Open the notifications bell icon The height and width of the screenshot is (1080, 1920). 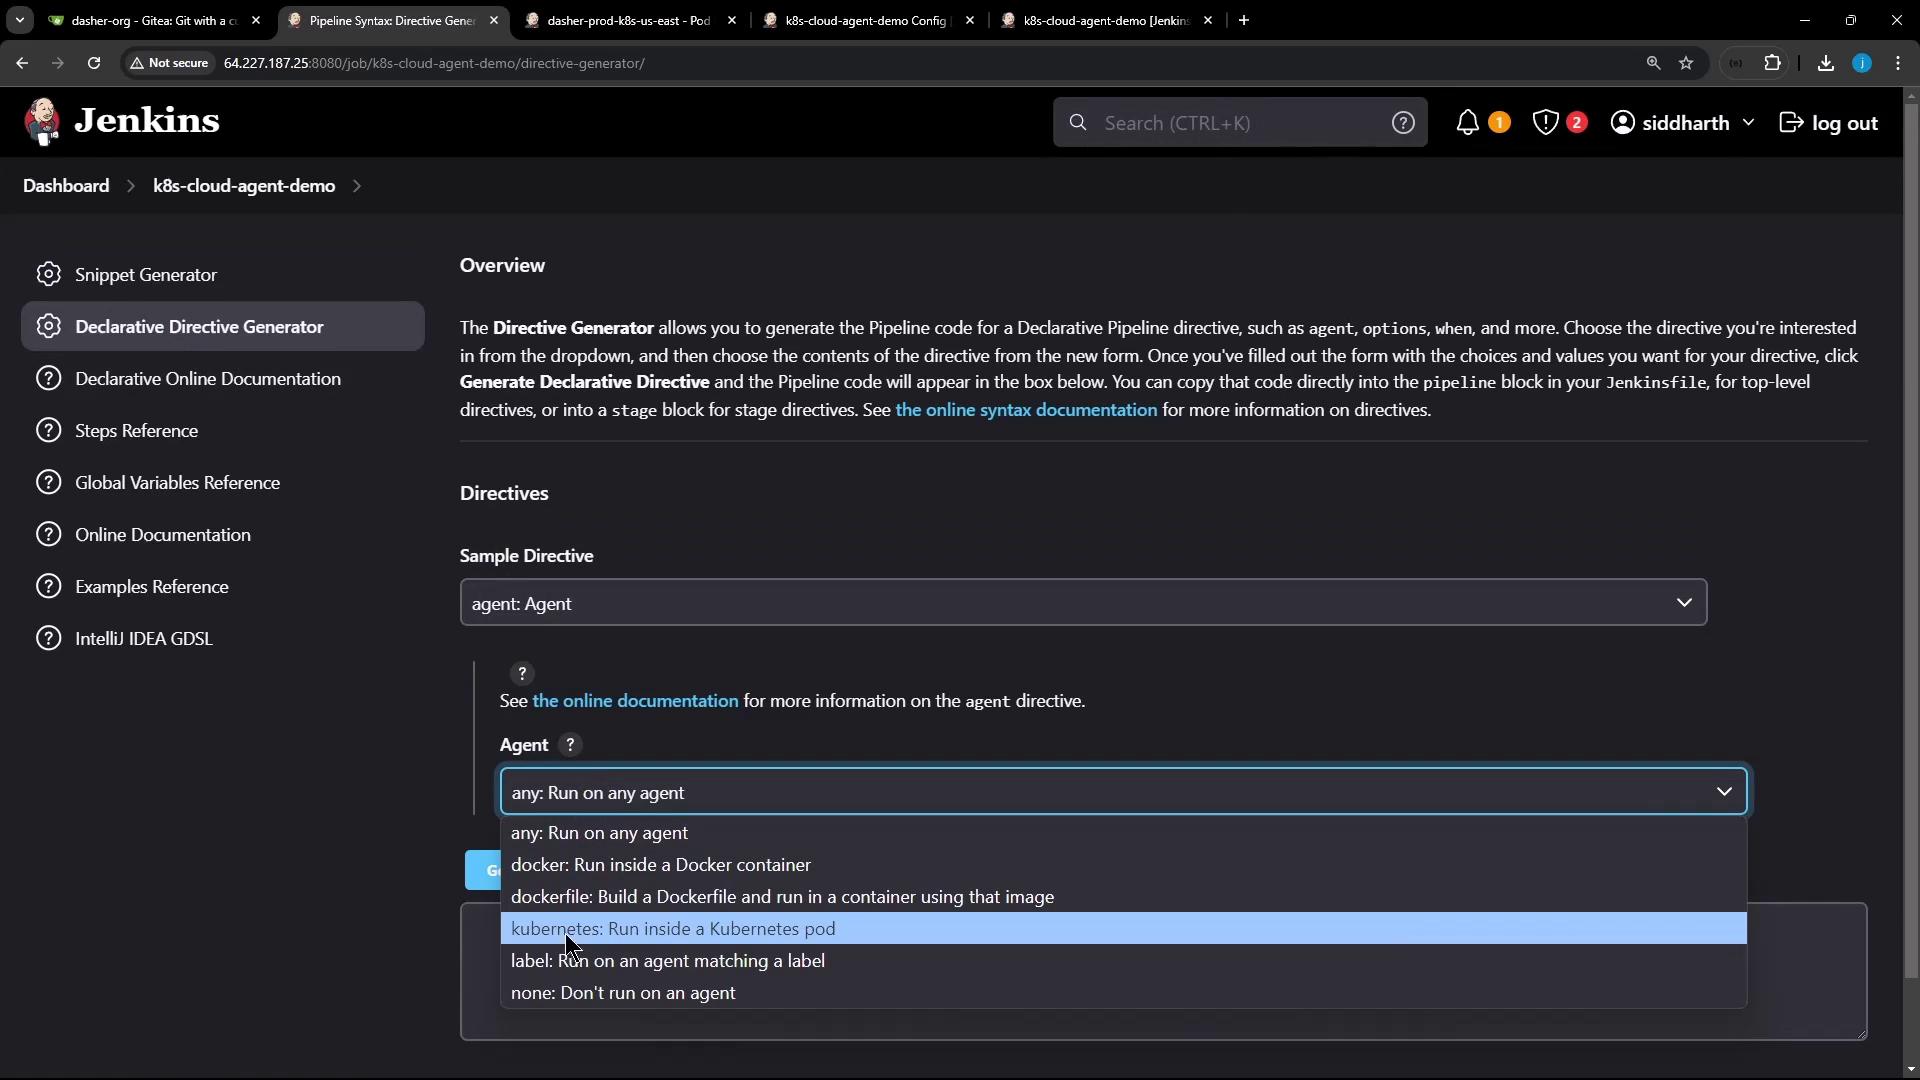tap(1467, 123)
